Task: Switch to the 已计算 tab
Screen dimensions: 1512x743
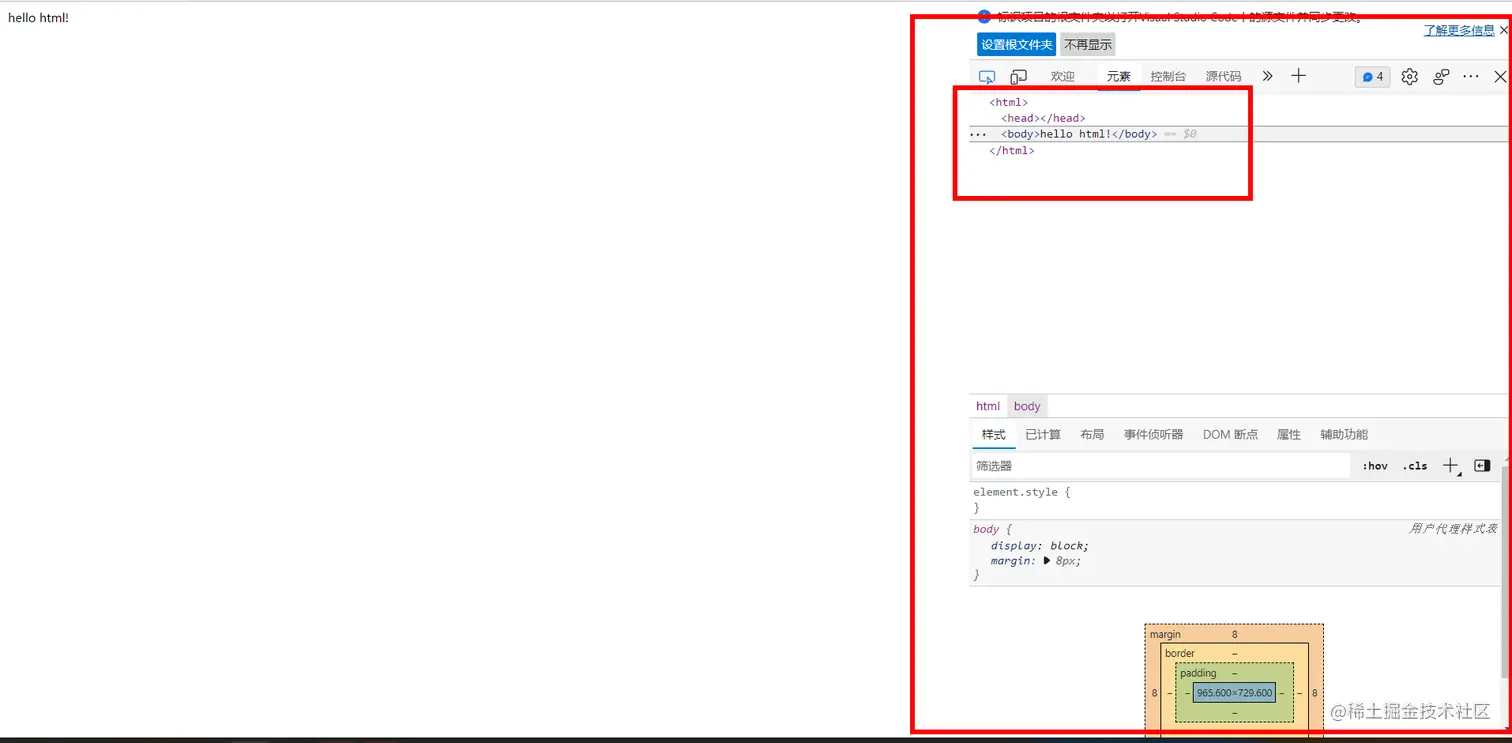Action: (1043, 435)
